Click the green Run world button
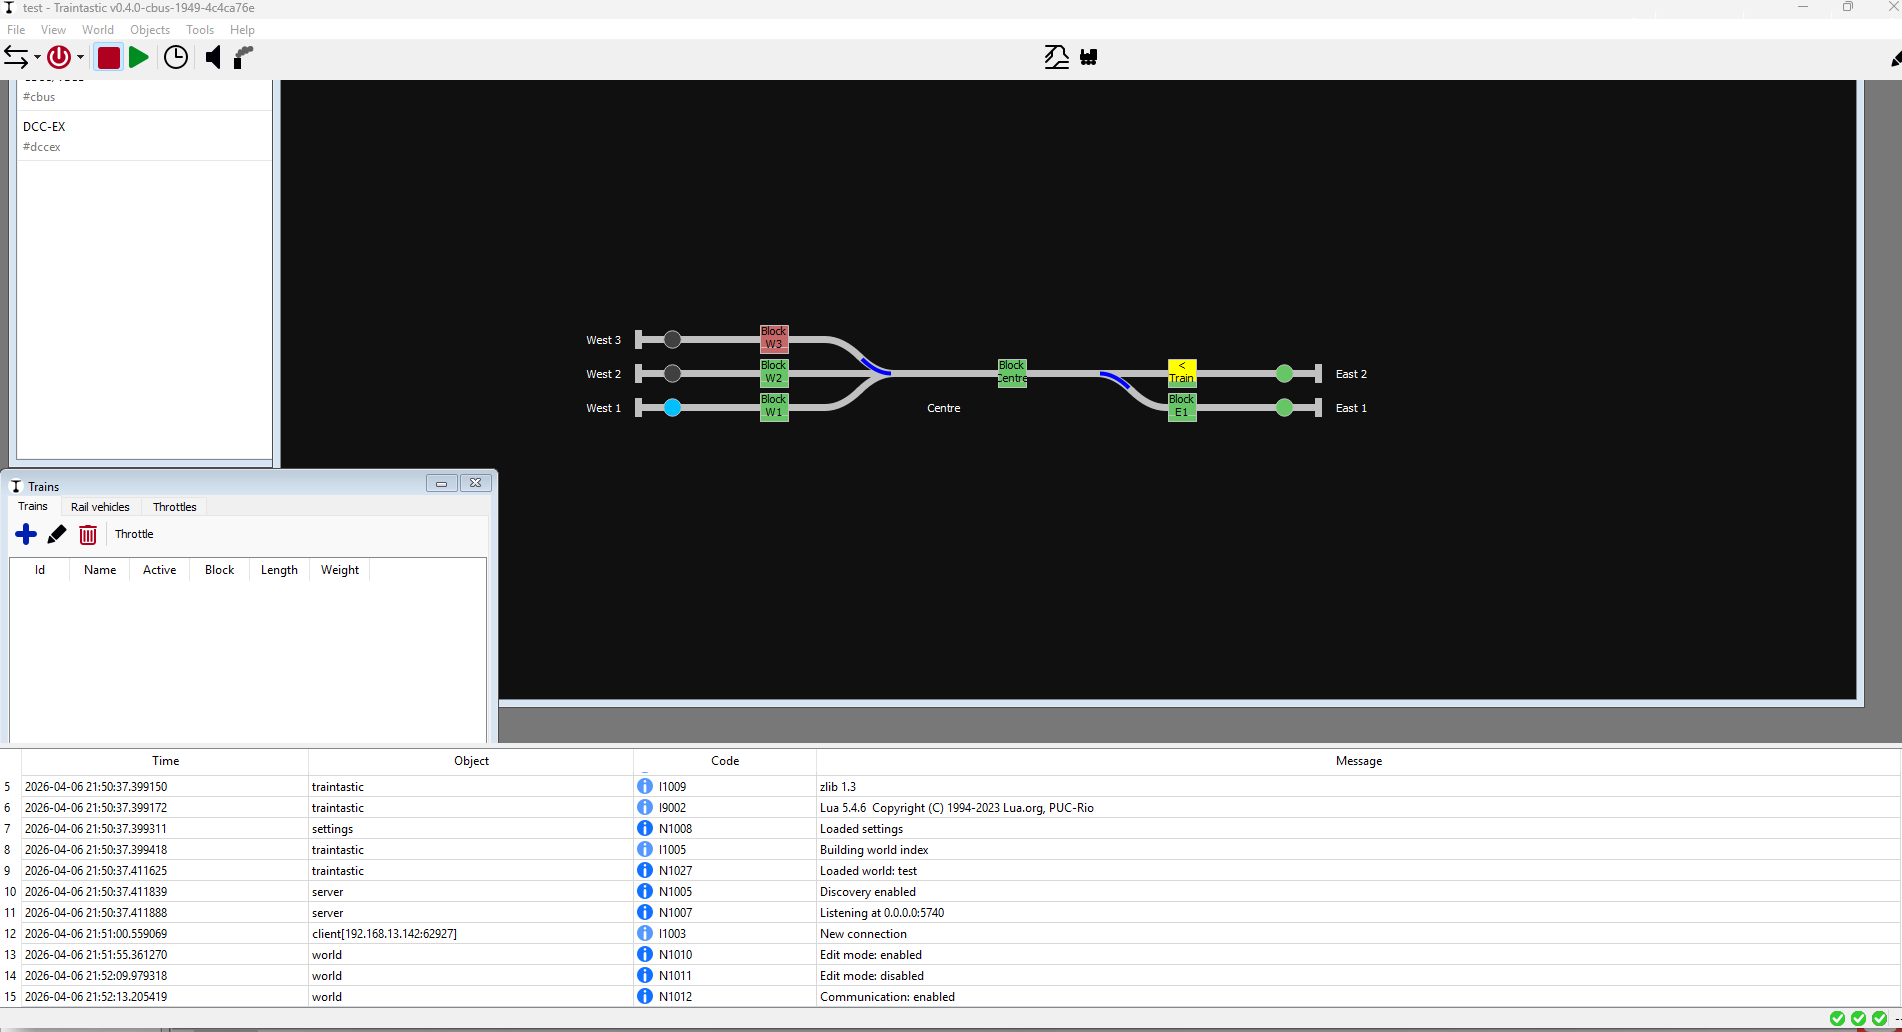Screen dimensions: 1902x1032 coord(139,58)
